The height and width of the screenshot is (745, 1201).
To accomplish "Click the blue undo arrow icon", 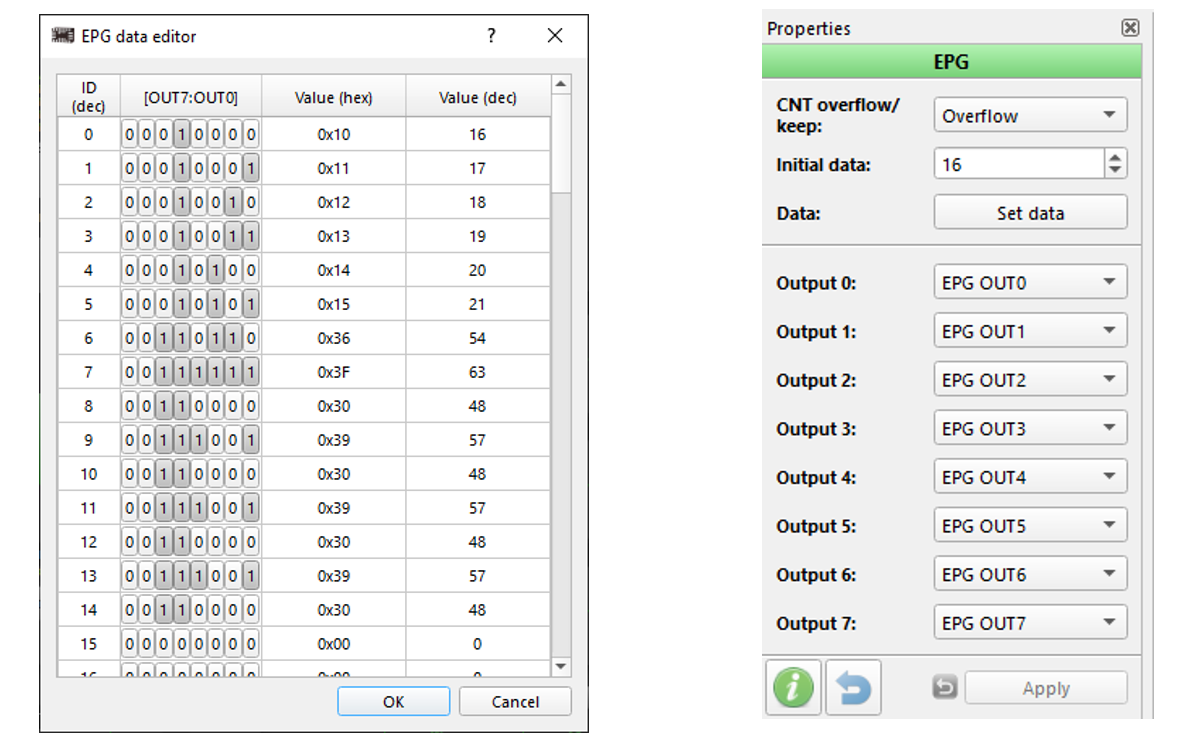I will point(853,688).
